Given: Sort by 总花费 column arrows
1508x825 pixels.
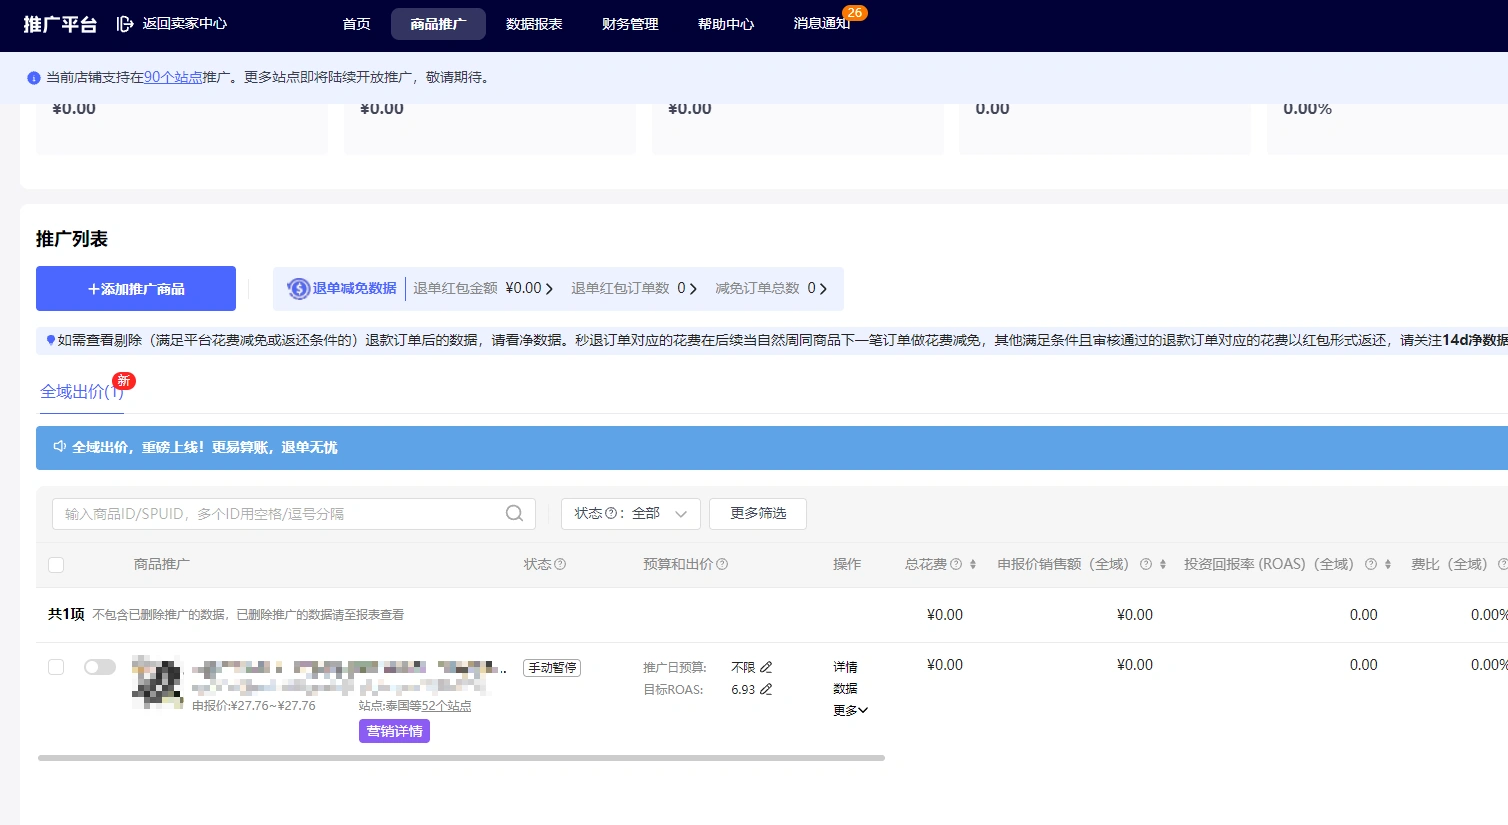Looking at the screenshot, I should point(973,565).
